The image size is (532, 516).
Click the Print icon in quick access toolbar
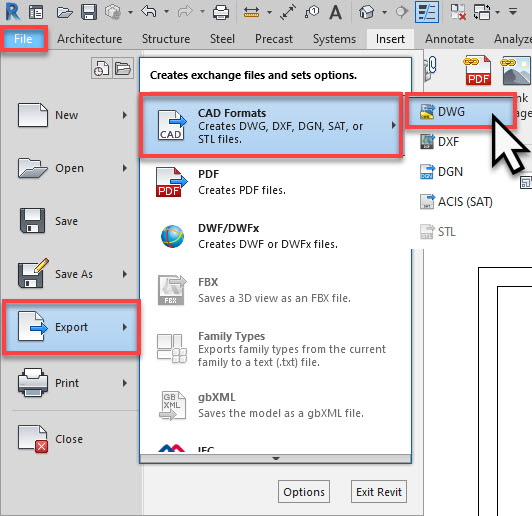(221, 13)
